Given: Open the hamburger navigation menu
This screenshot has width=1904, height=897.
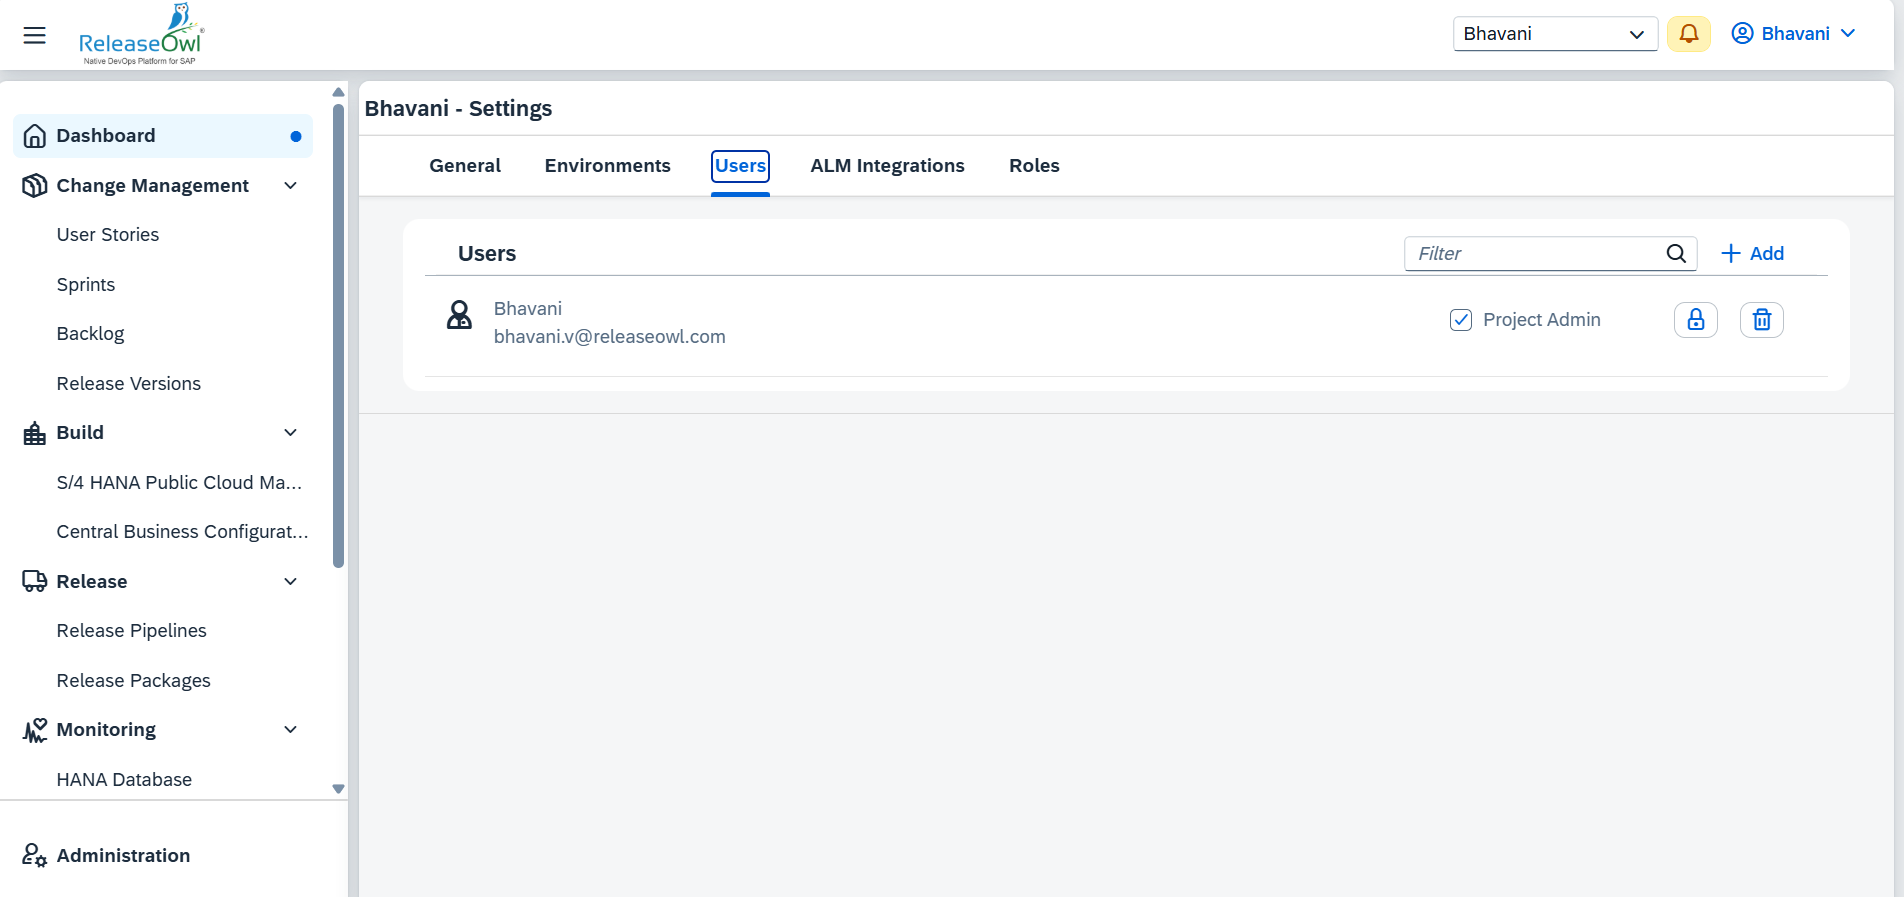Looking at the screenshot, I should (x=34, y=36).
